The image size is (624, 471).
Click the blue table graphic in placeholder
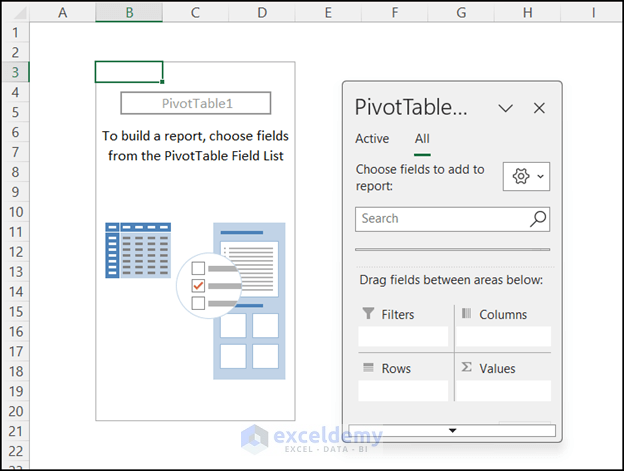pyautogui.click(x=138, y=250)
